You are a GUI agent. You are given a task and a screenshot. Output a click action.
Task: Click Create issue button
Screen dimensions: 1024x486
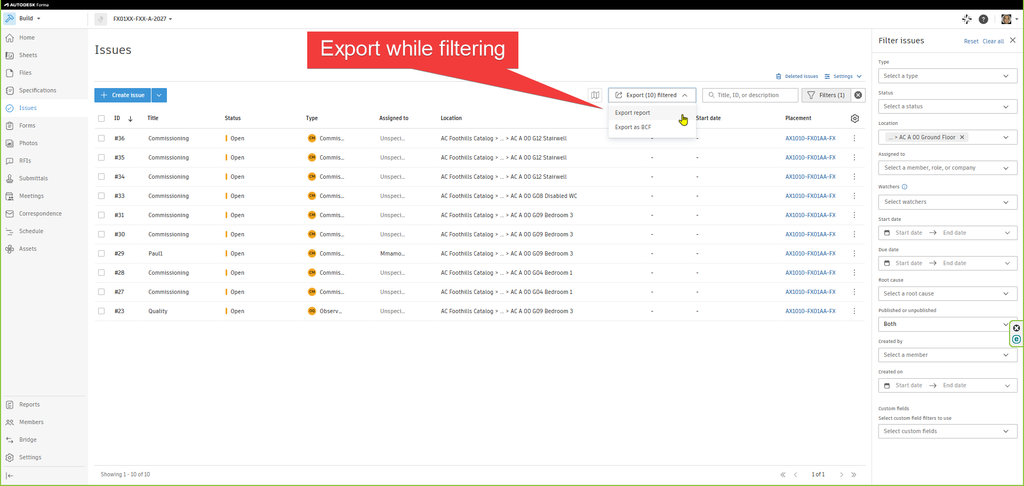click(123, 95)
